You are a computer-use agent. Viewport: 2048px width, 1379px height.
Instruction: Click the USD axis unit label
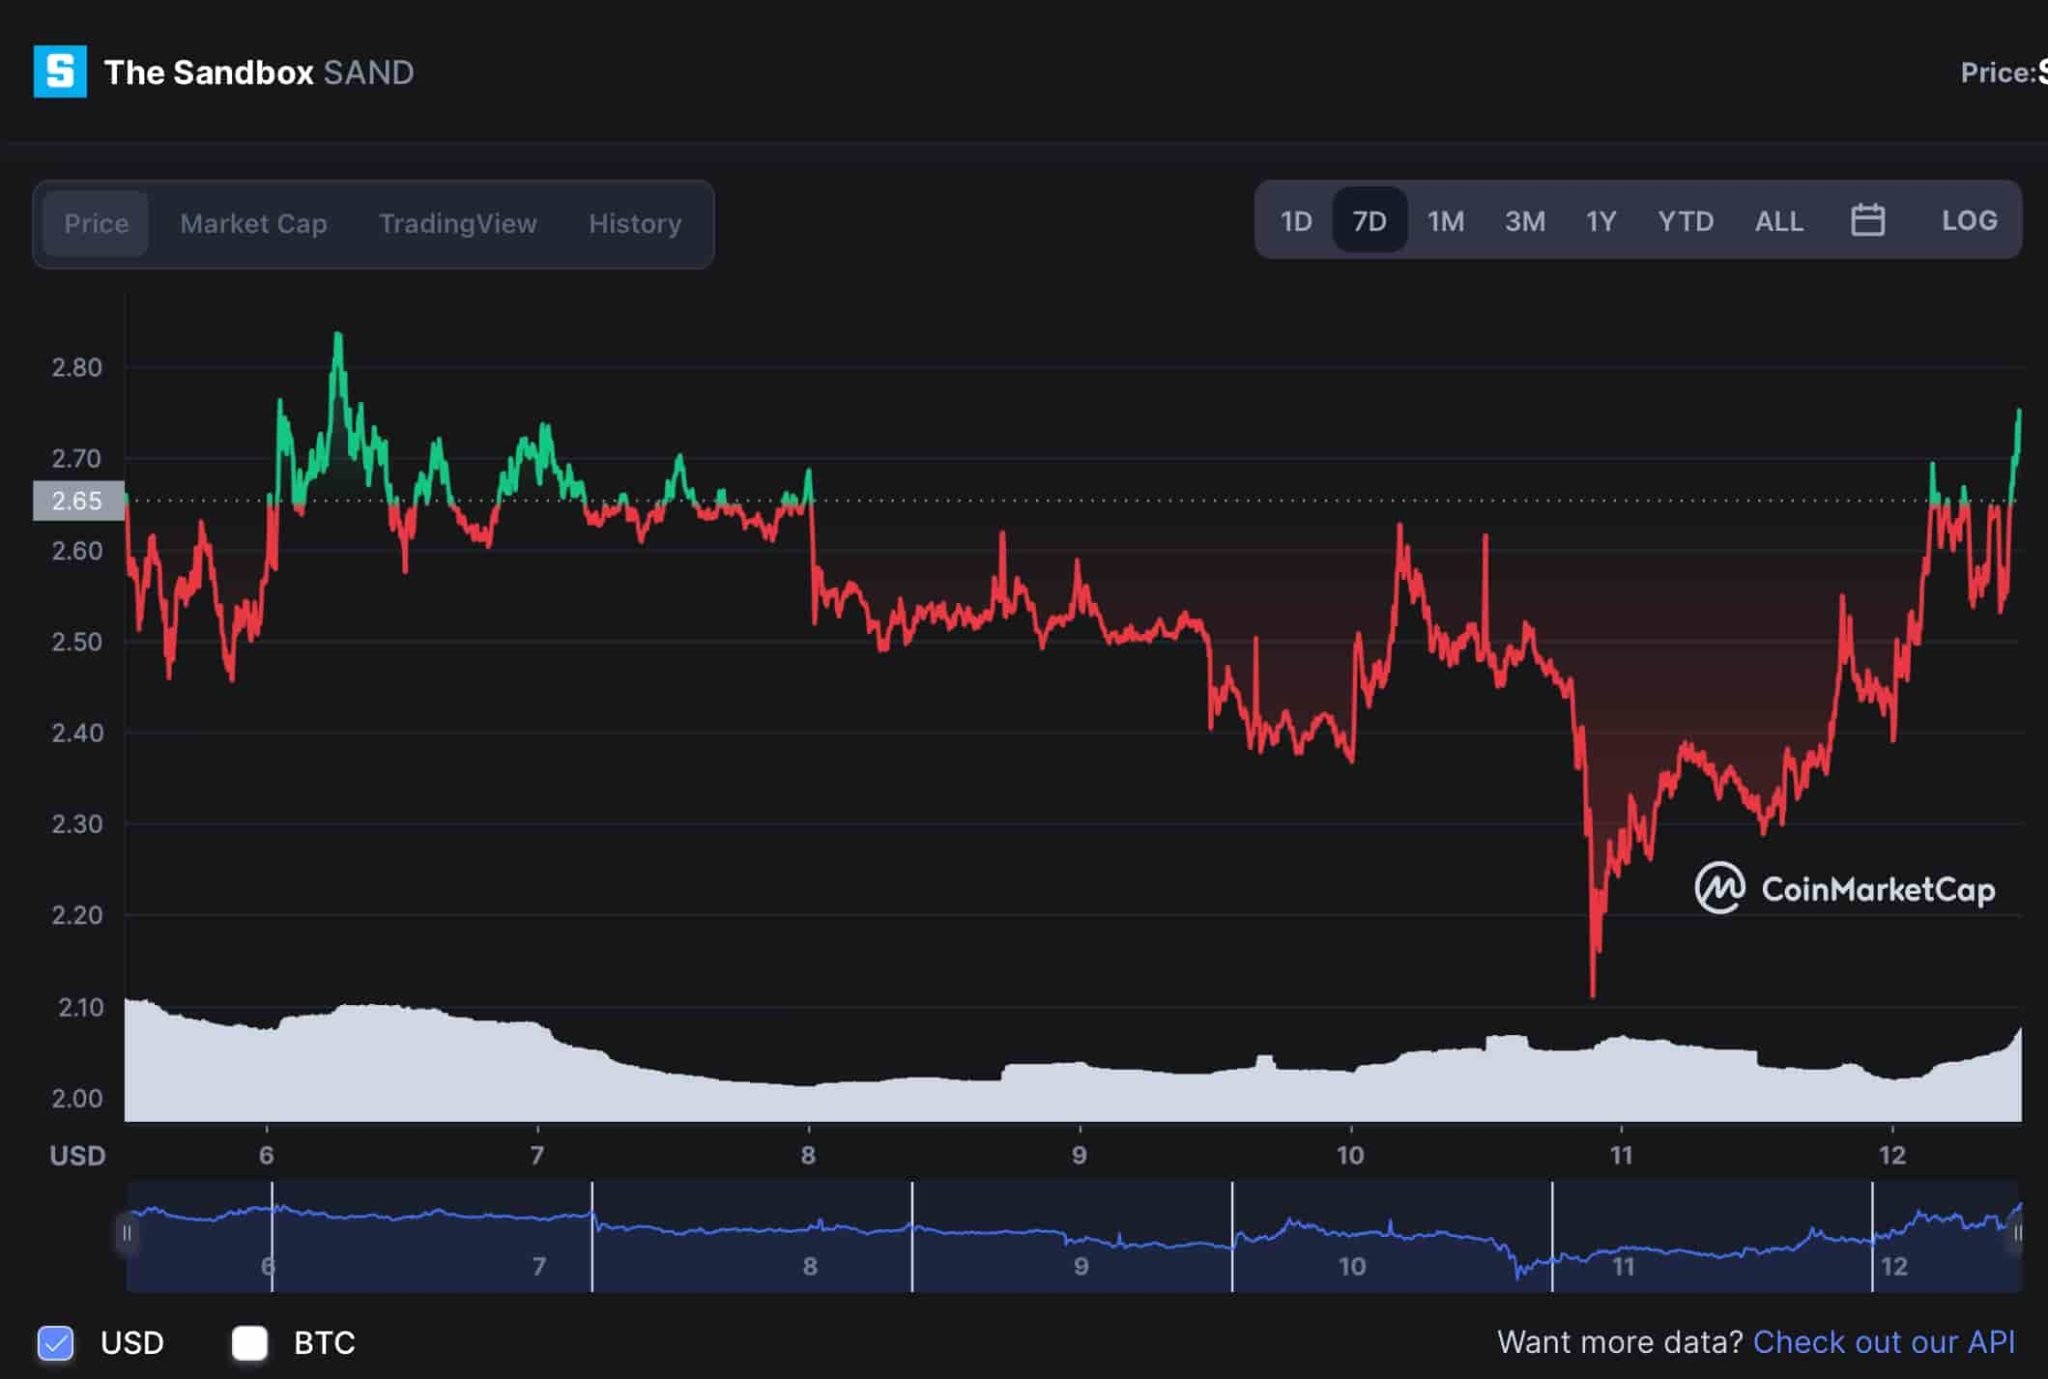[77, 1156]
